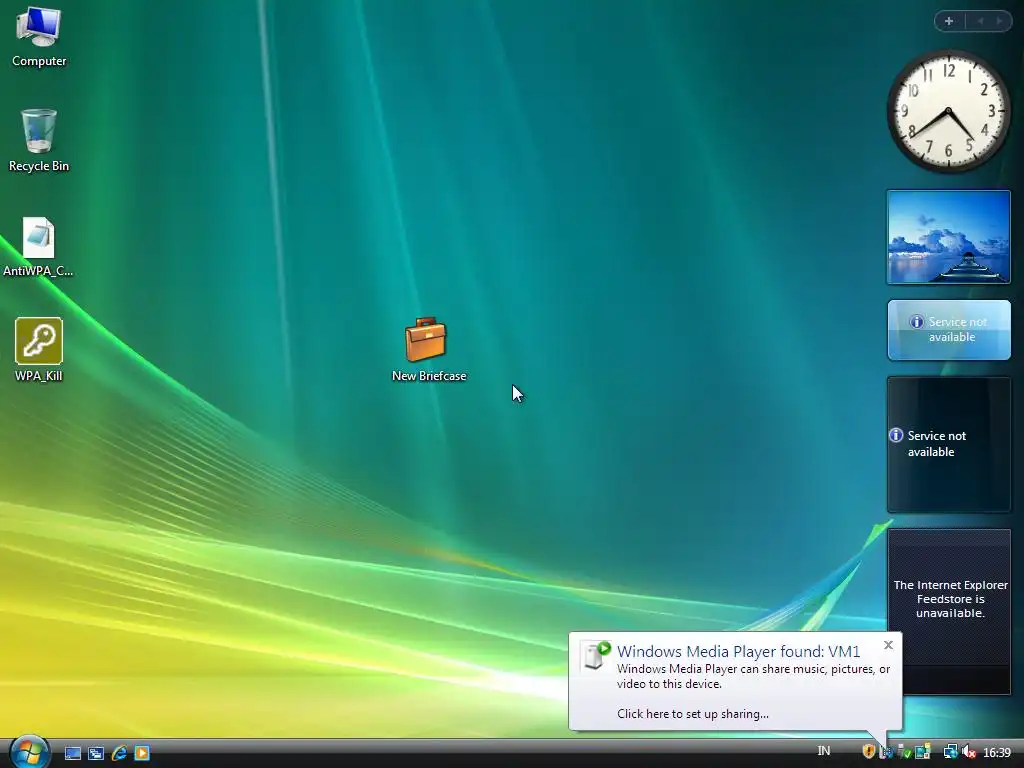Screen dimensions: 1024x768
Task: Click the light blue 'Service not available' gadget
Action: [x=949, y=330]
